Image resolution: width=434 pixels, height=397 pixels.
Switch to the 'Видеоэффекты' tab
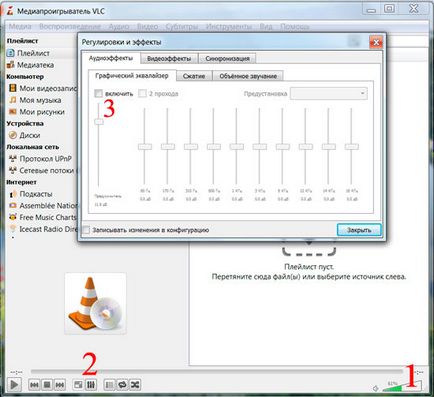pos(169,58)
